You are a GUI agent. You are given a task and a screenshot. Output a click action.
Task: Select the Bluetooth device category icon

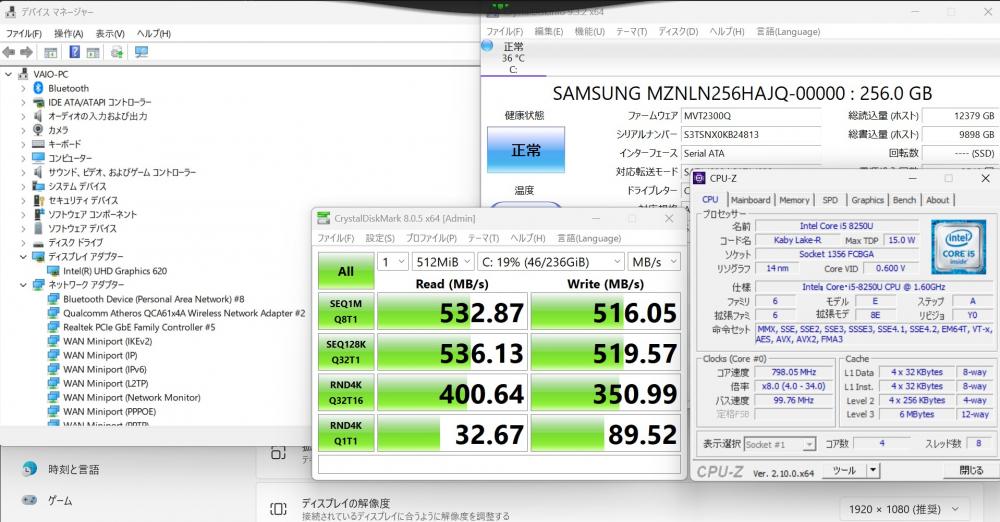click(38, 88)
